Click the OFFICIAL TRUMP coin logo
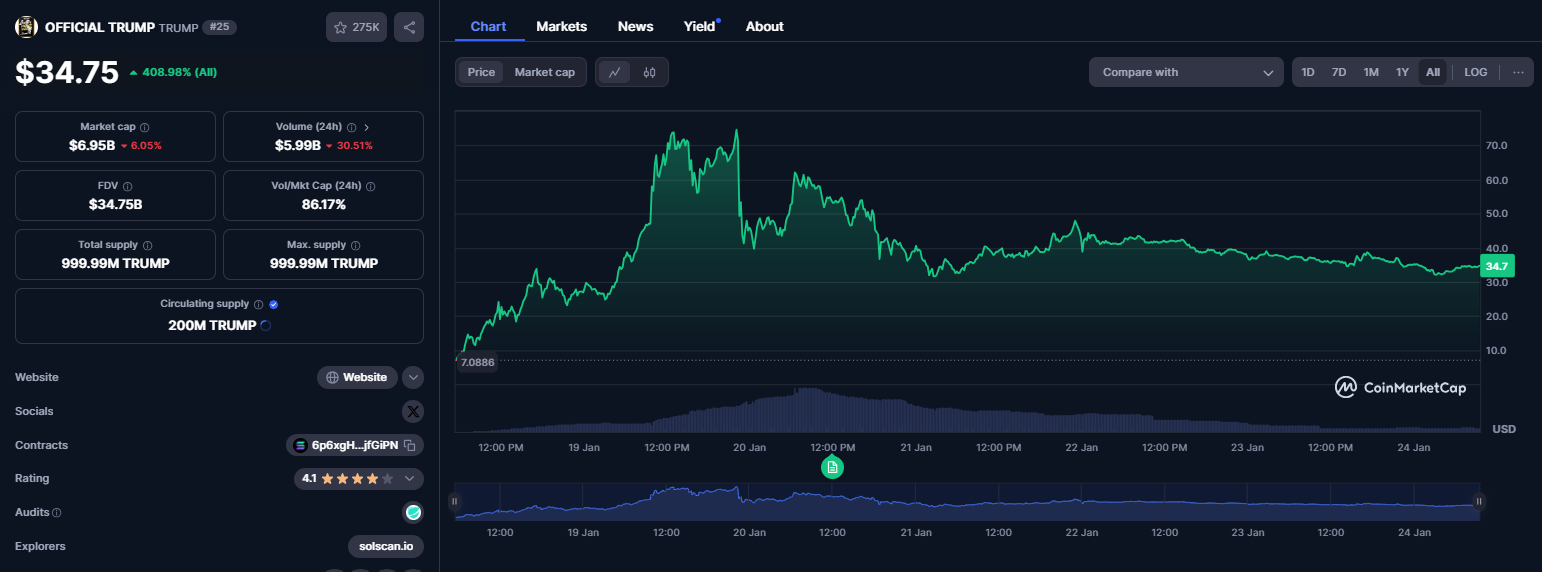This screenshot has width=1542, height=572. coord(26,27)
